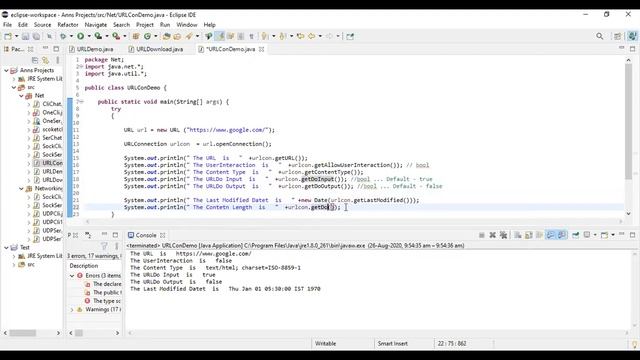Toggle Show Console When Standard Out Changes
The width and height of the screenshot is (640, 360).
tap(551, 235)
